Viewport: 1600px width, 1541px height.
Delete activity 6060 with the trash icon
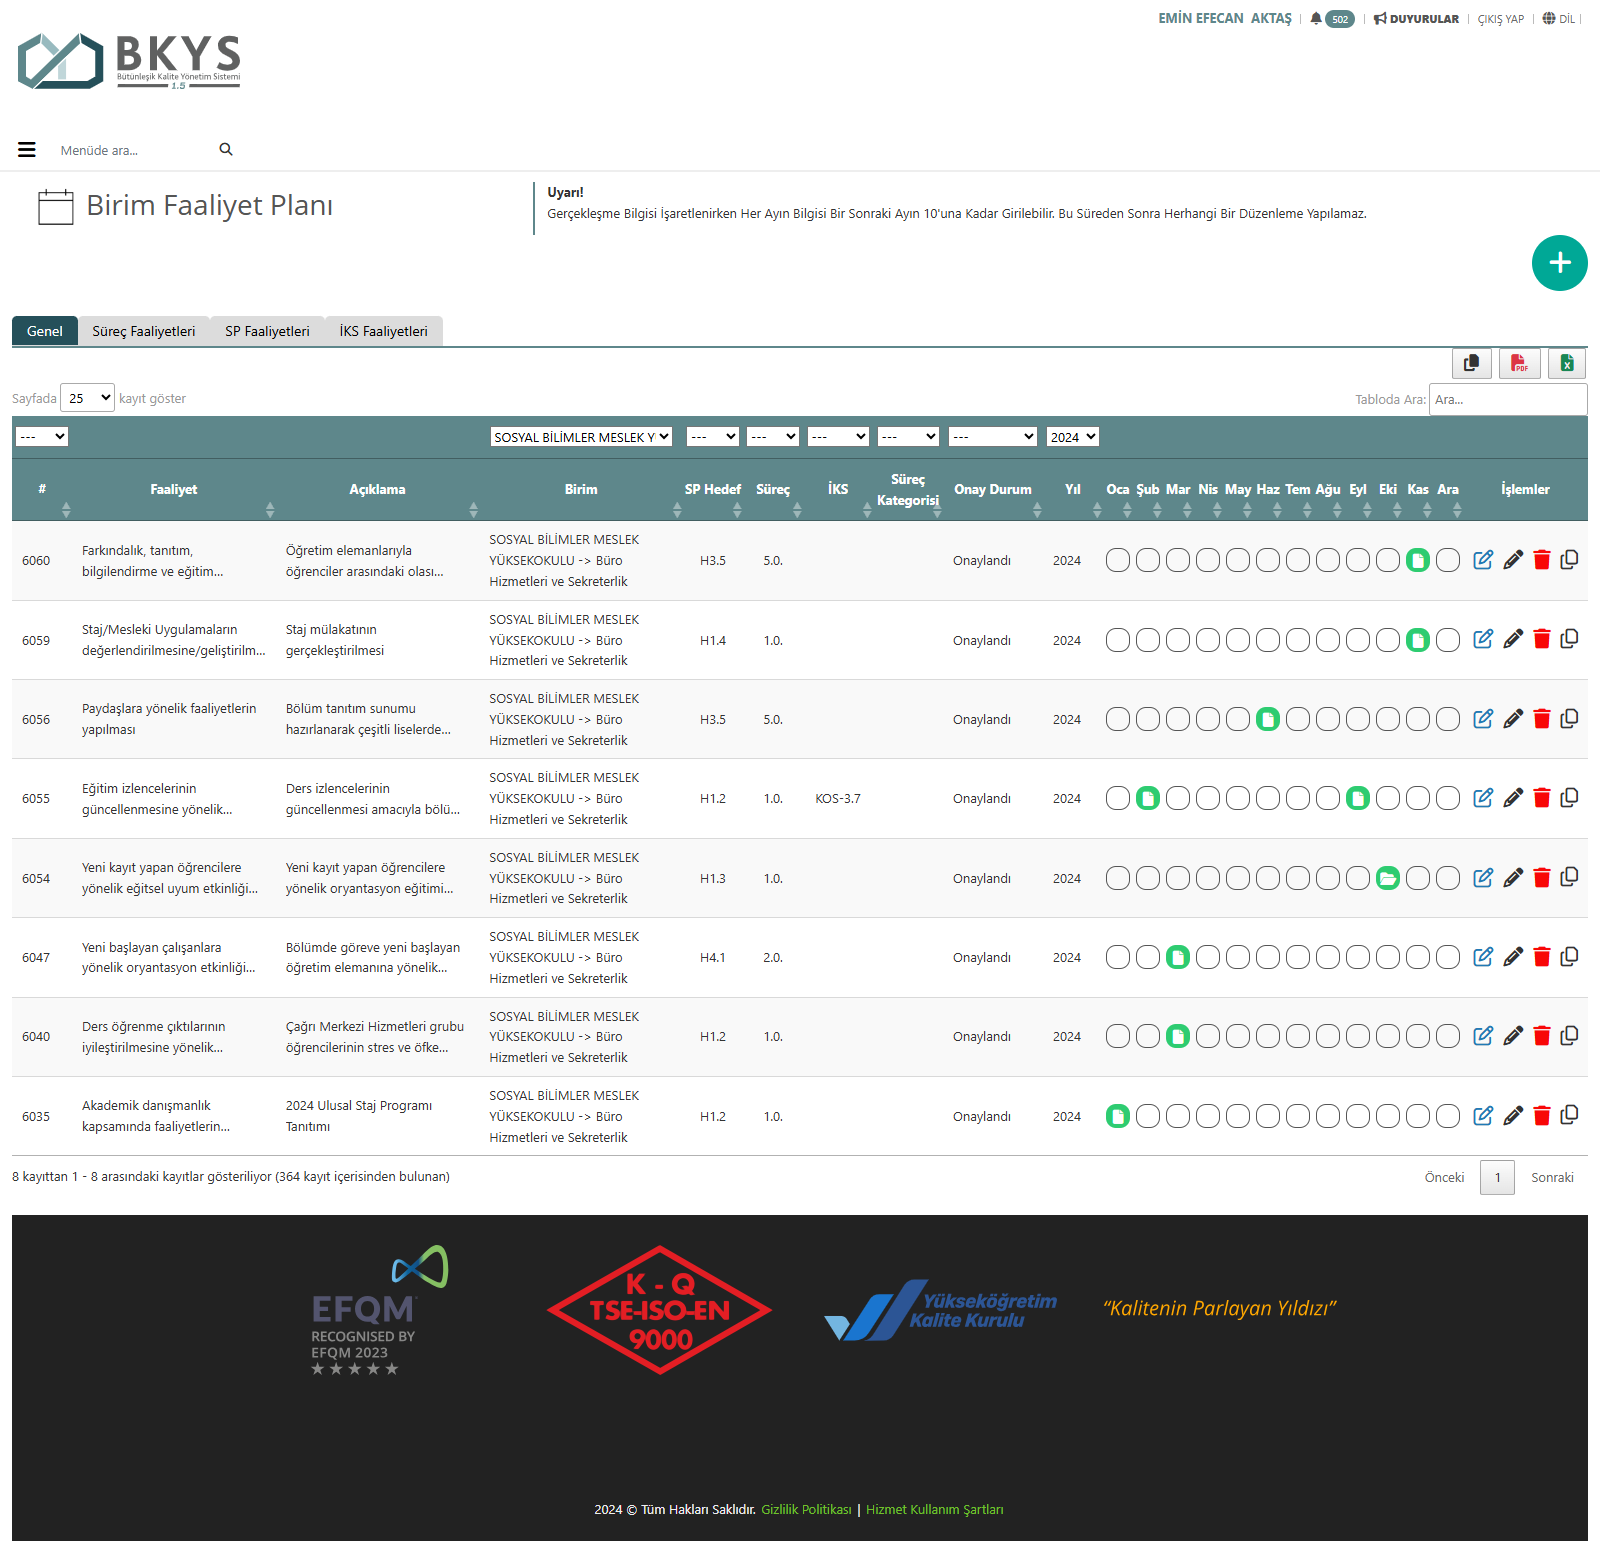coord(1541,560)
